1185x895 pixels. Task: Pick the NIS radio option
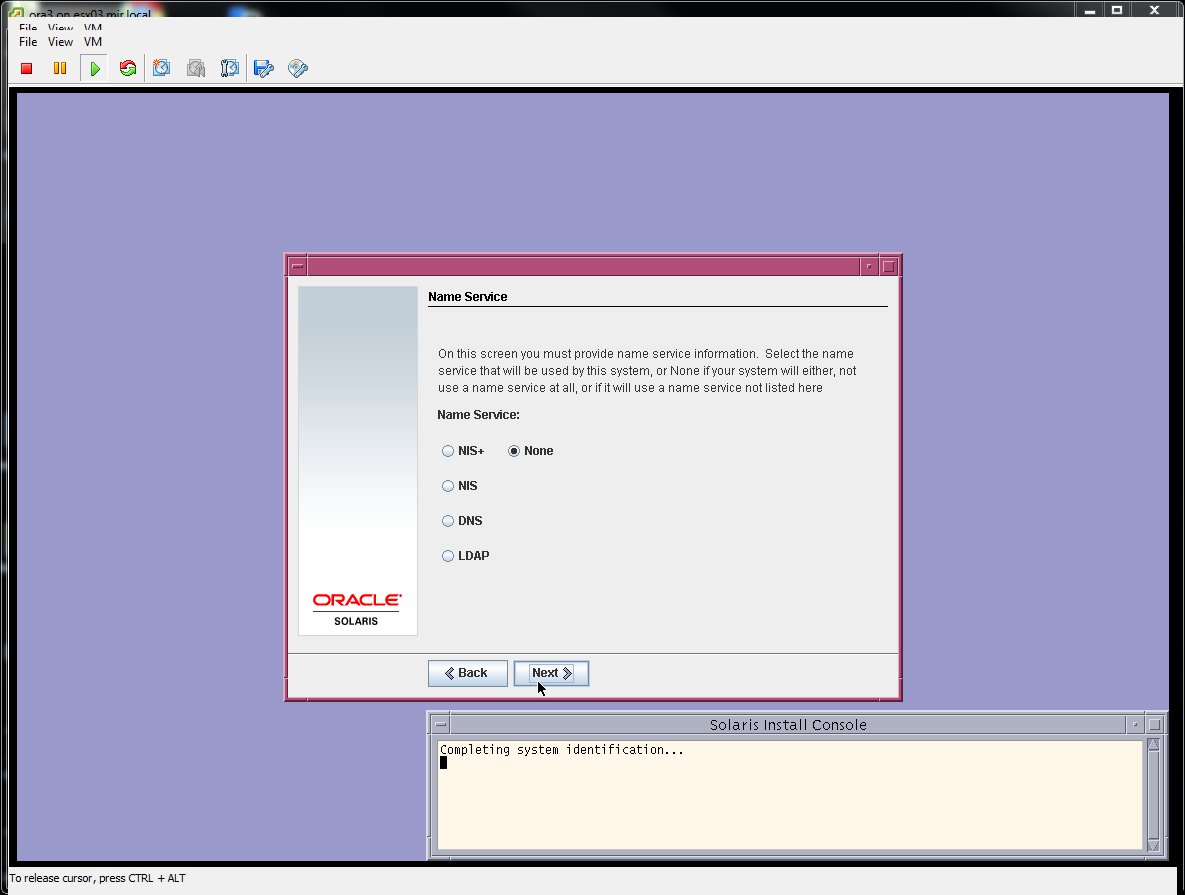(448, 486)
